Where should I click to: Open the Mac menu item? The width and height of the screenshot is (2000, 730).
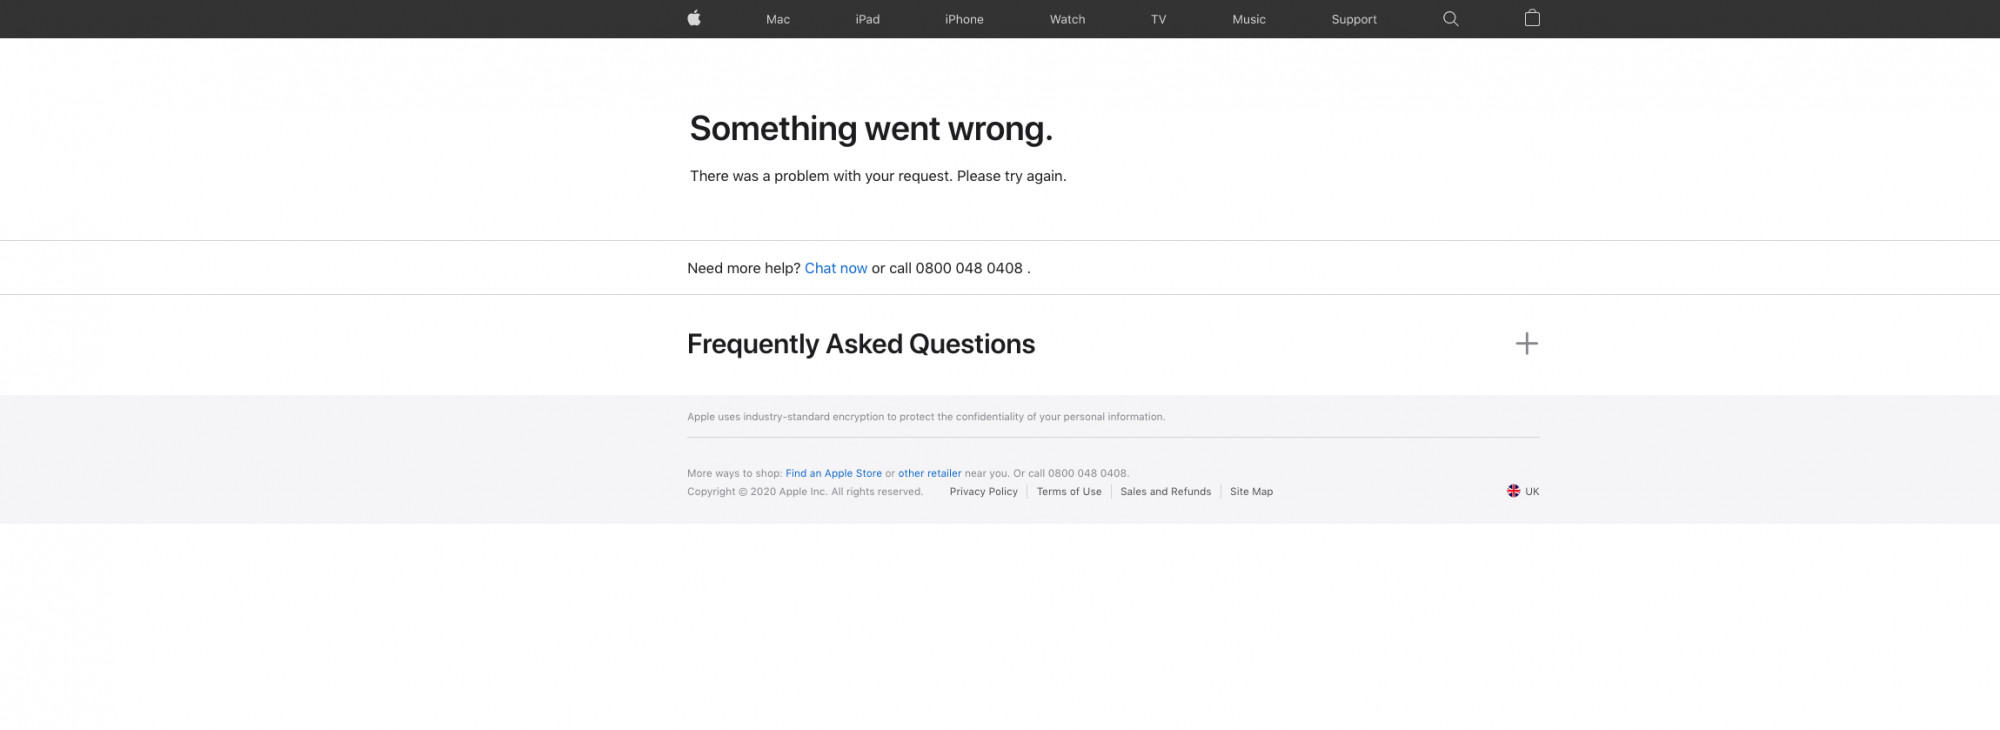(778, 19)
